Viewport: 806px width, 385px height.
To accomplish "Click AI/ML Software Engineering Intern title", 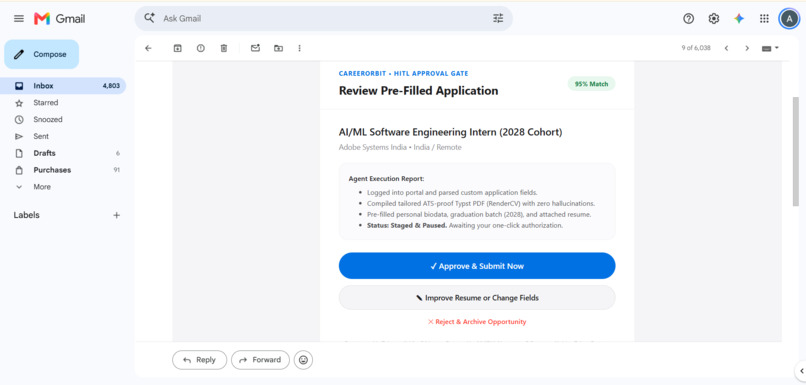I will (x=450, y=132).
